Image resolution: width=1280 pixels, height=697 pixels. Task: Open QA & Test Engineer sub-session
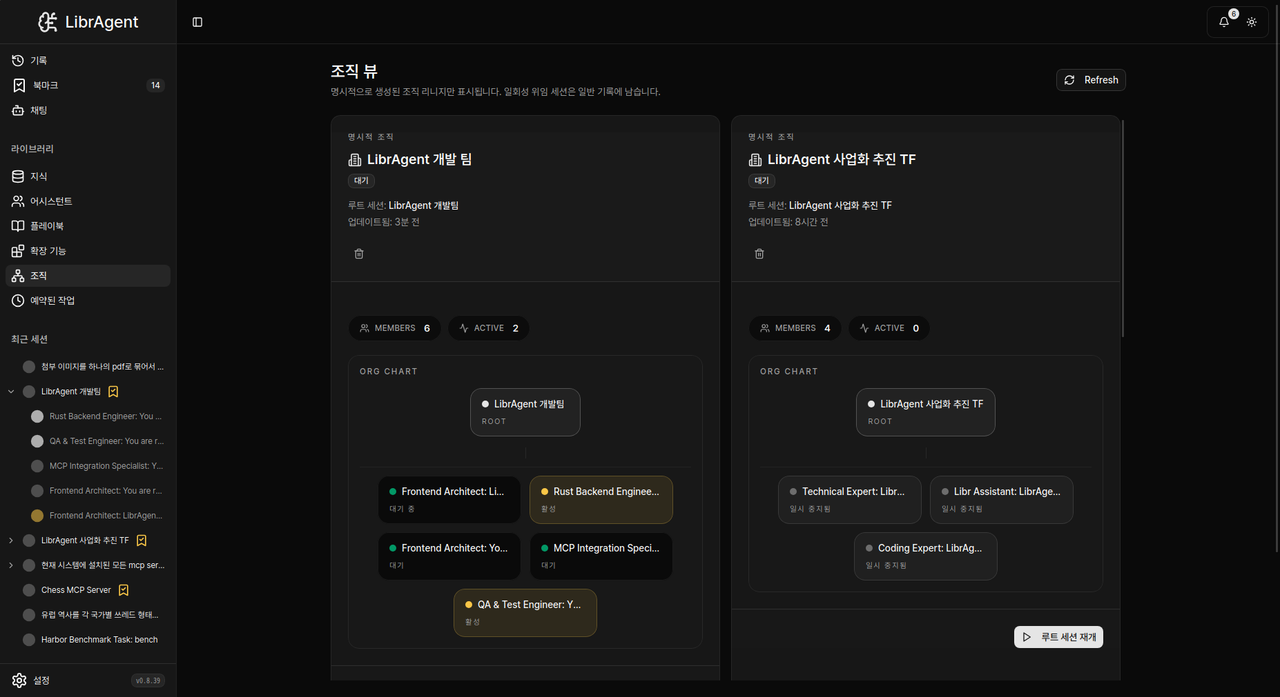coord(98,441)
